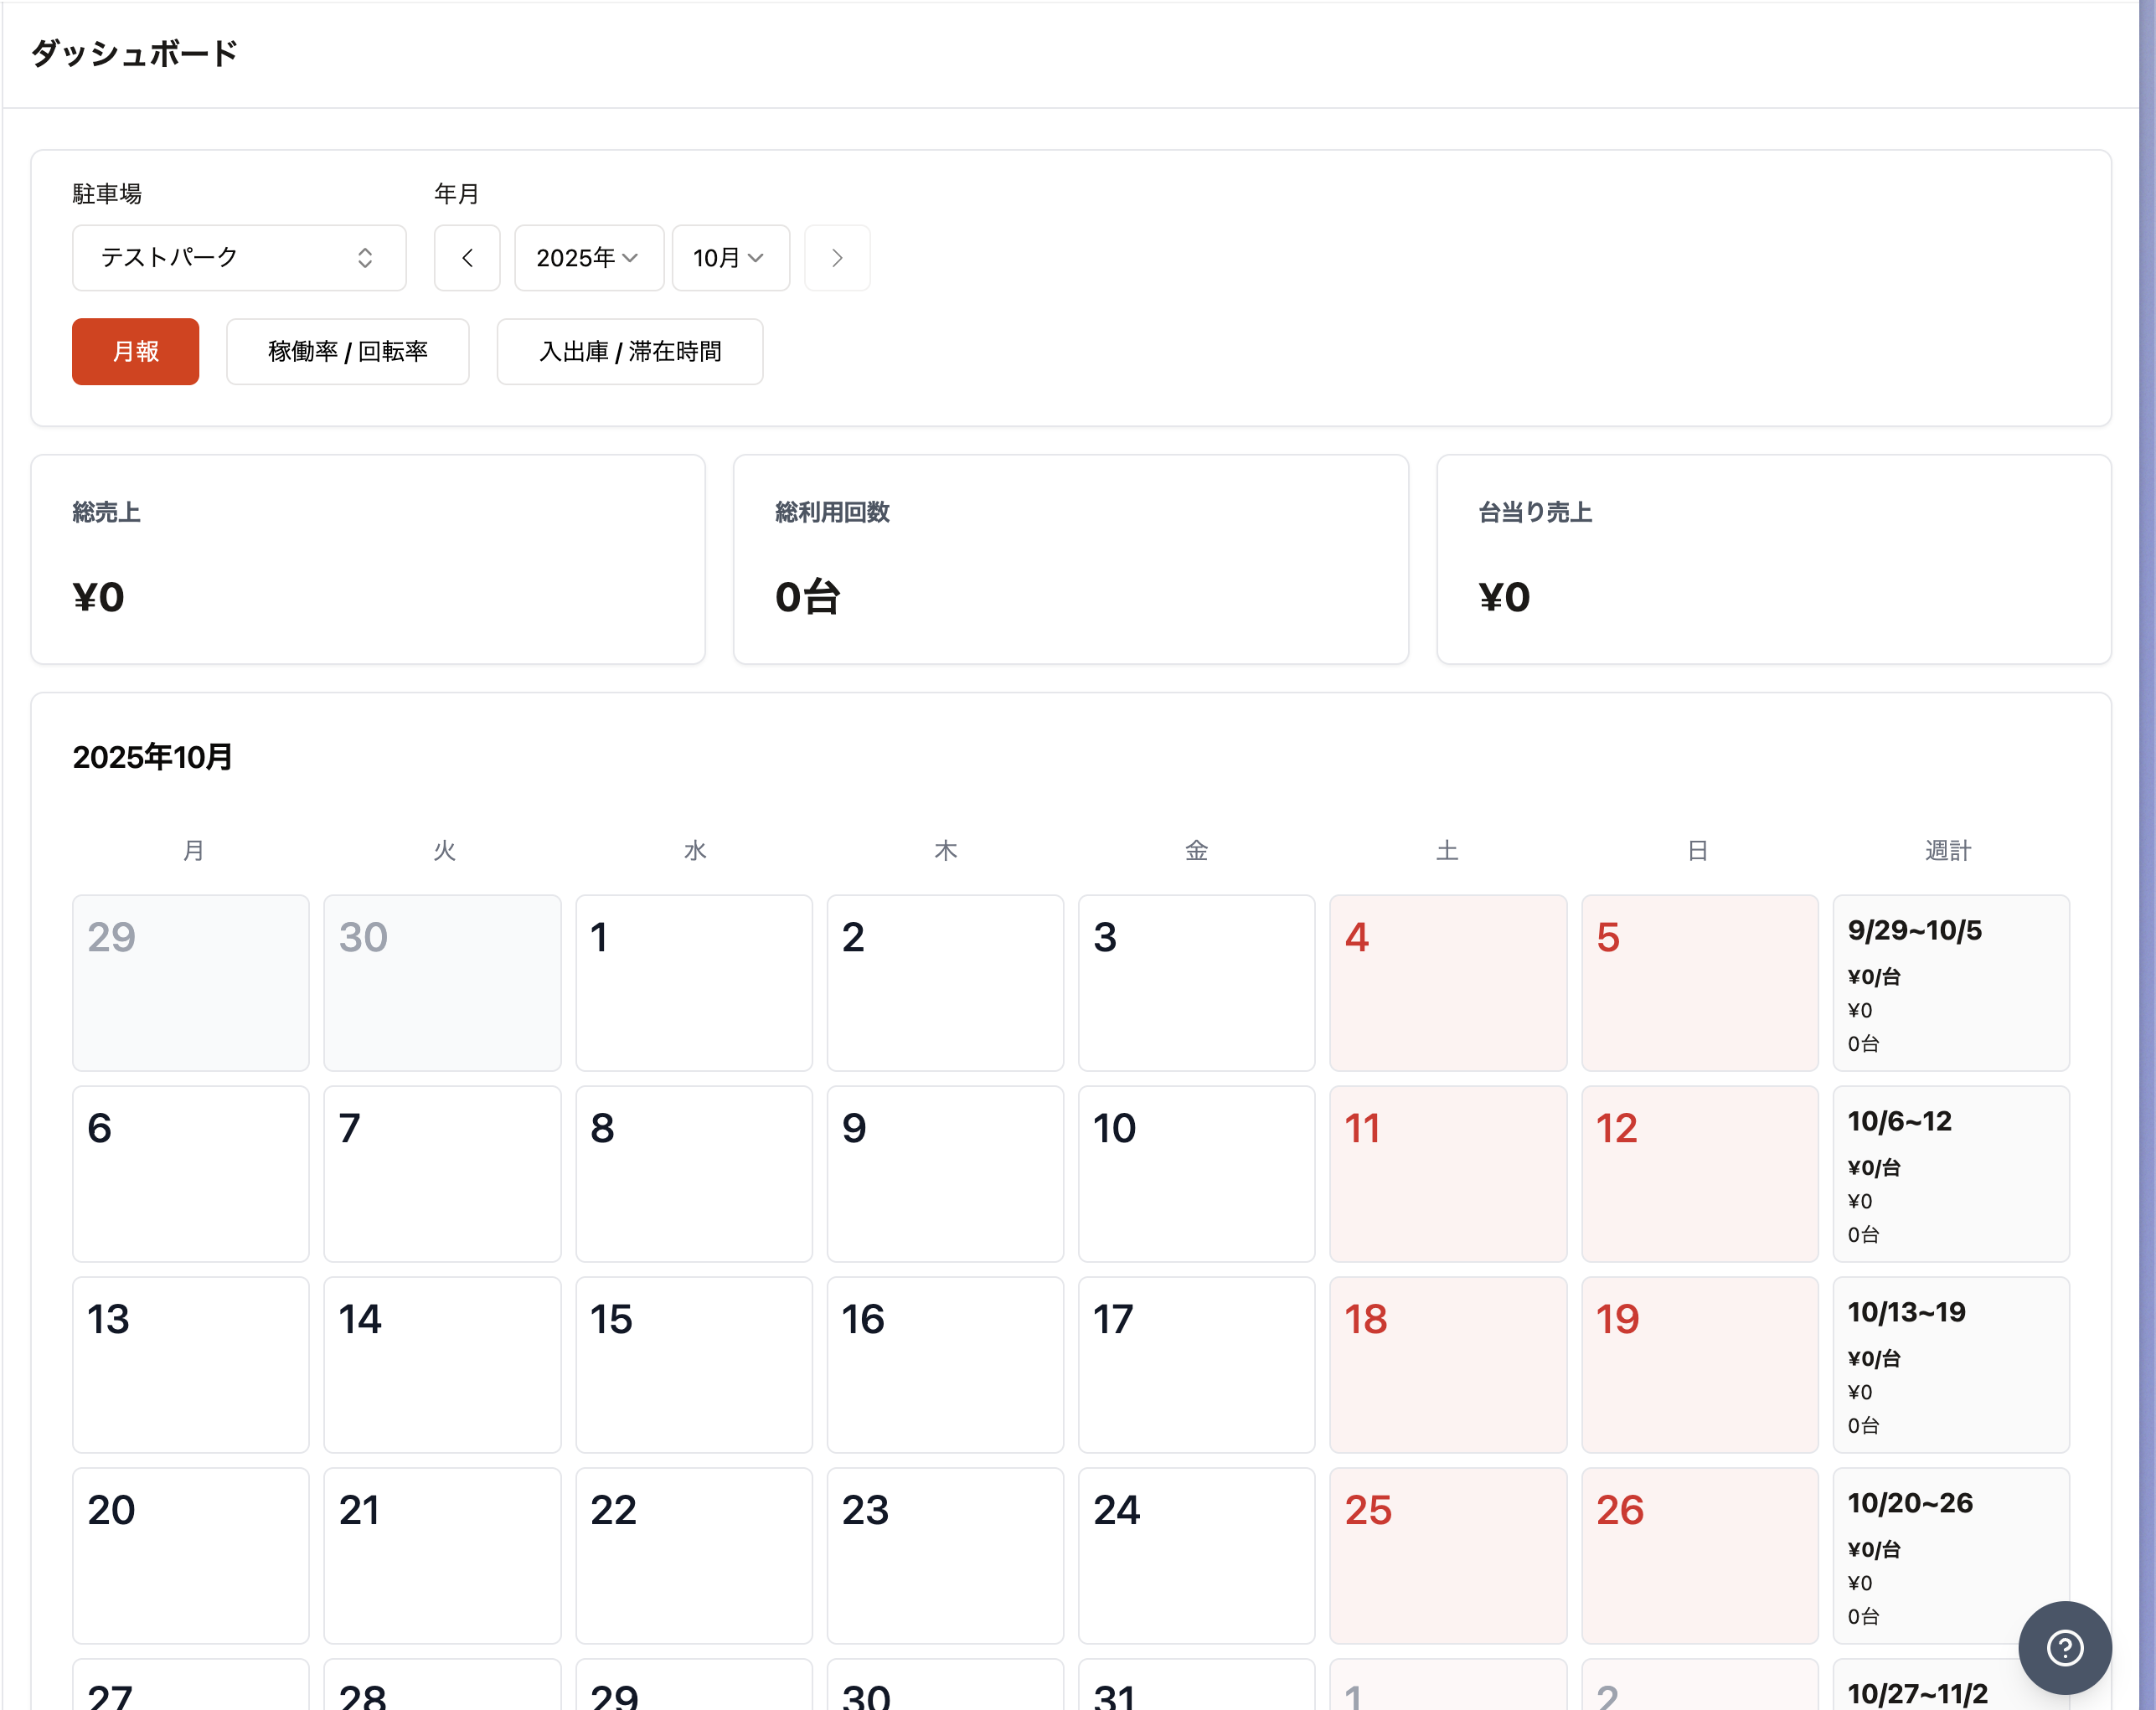Select October 15 calendar day
This screenshot has height=1710, width=2156.
pos(693,1364)
